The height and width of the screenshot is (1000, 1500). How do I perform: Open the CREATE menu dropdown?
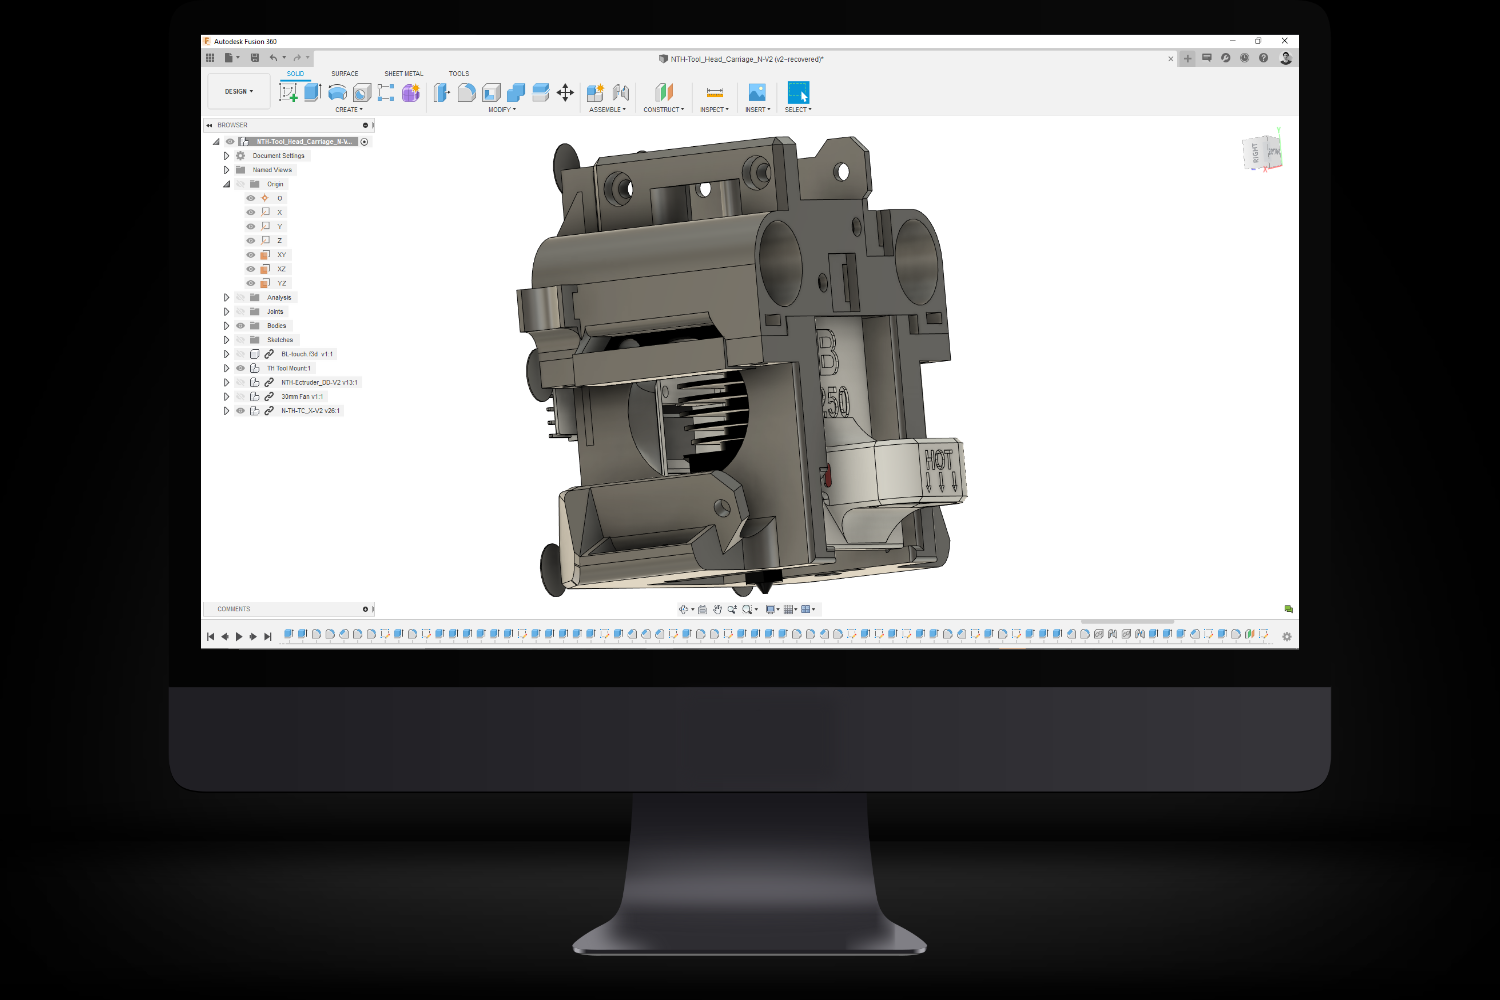(x=349, y=110)
